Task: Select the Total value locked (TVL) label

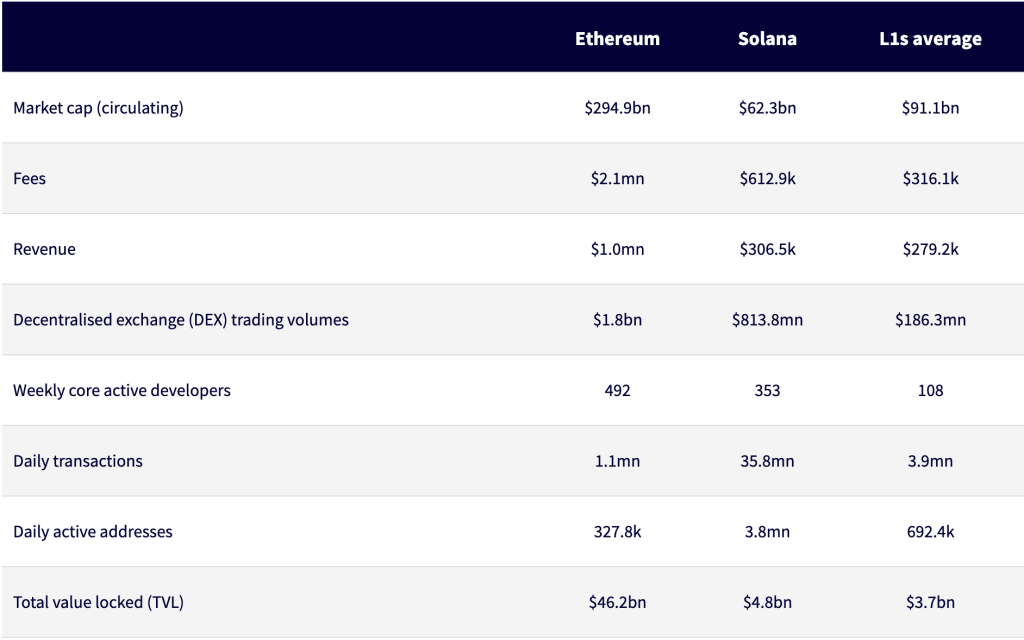Action: [98, 601]
